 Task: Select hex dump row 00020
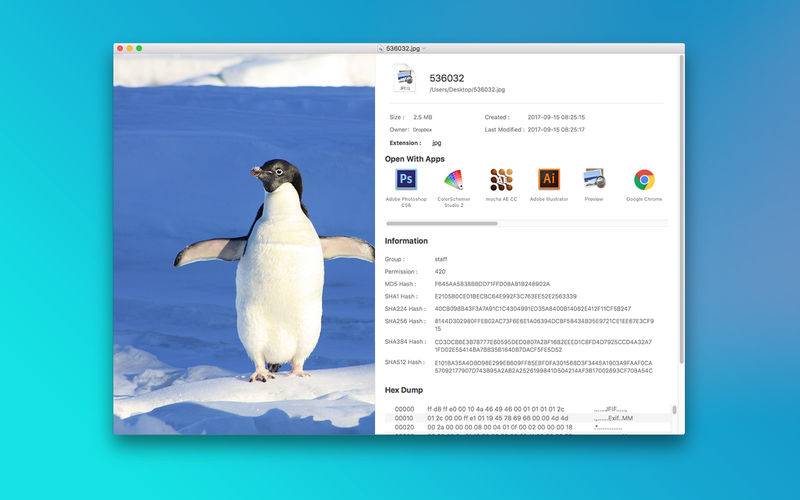click(528, 428)
